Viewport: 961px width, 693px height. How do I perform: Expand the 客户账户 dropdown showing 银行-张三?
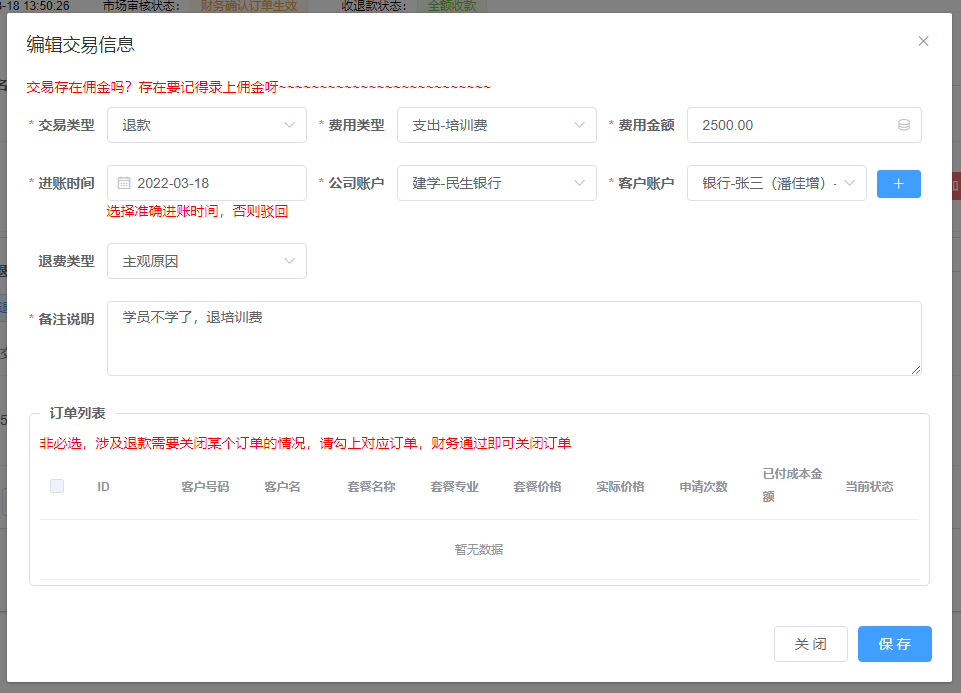(x=776, y=183)
